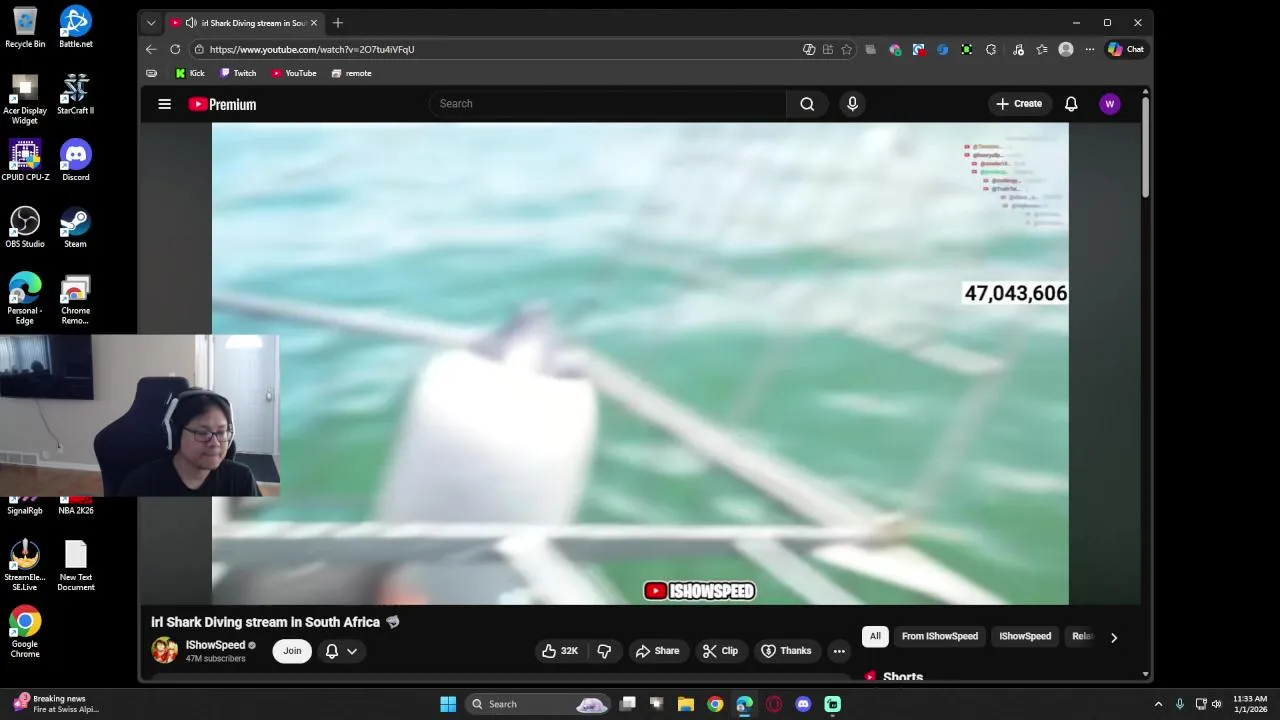The width and height of the screenshot is (1280, 720).
Task: Open the tab actions dropdown chevron
Action: 151,23
